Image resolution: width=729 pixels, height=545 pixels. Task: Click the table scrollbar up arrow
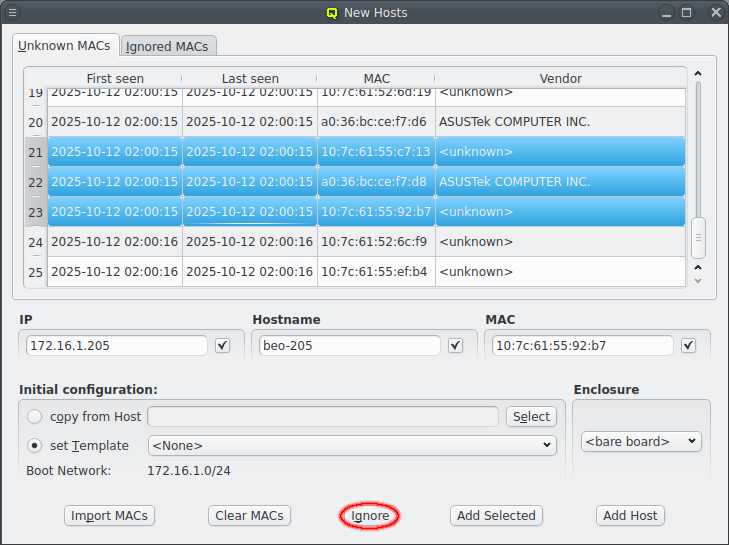click(x=698, y=74)
